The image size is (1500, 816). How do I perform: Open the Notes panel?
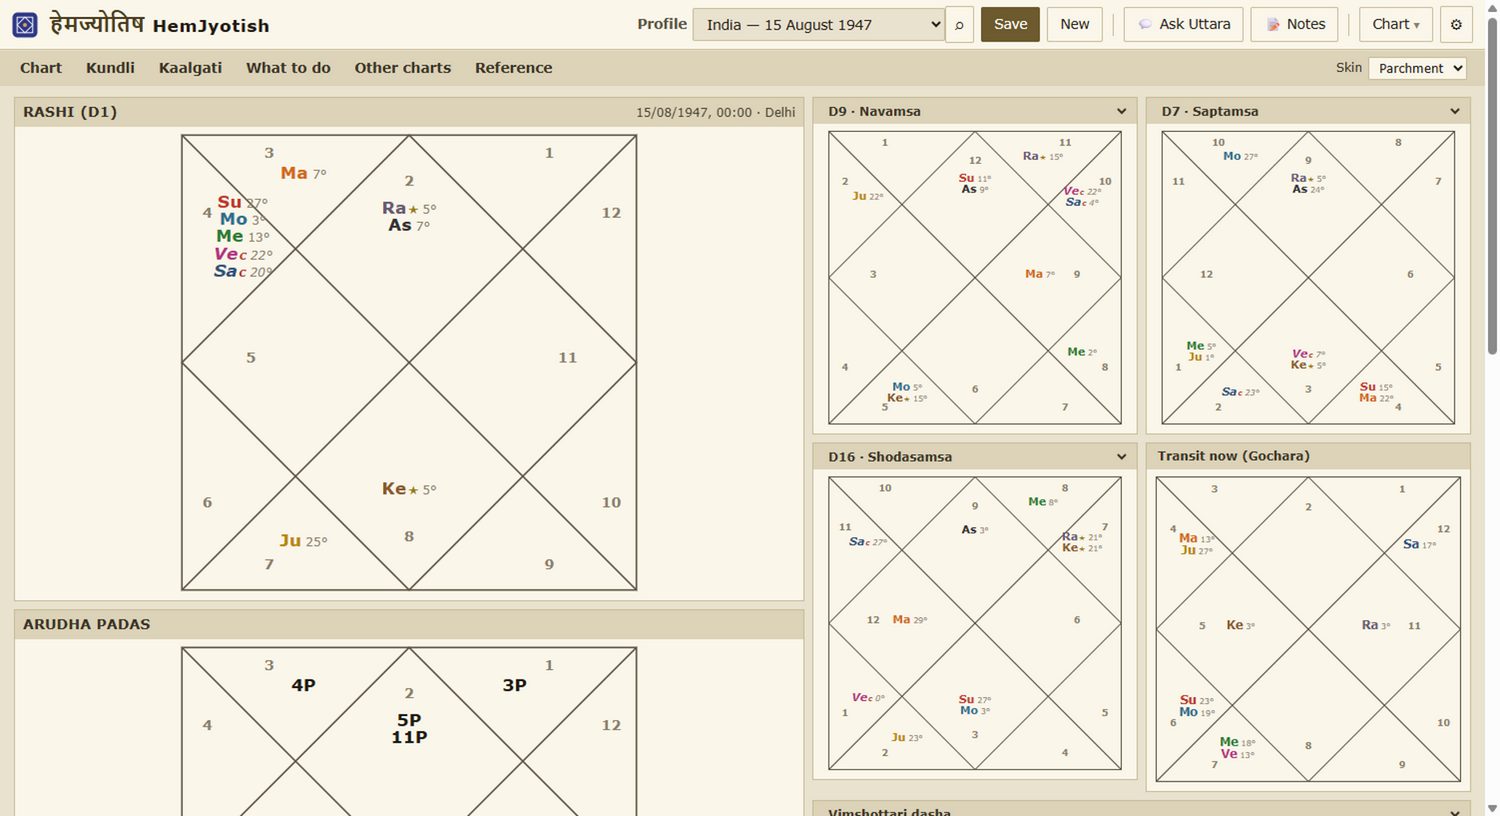[x=1295, y=25]
